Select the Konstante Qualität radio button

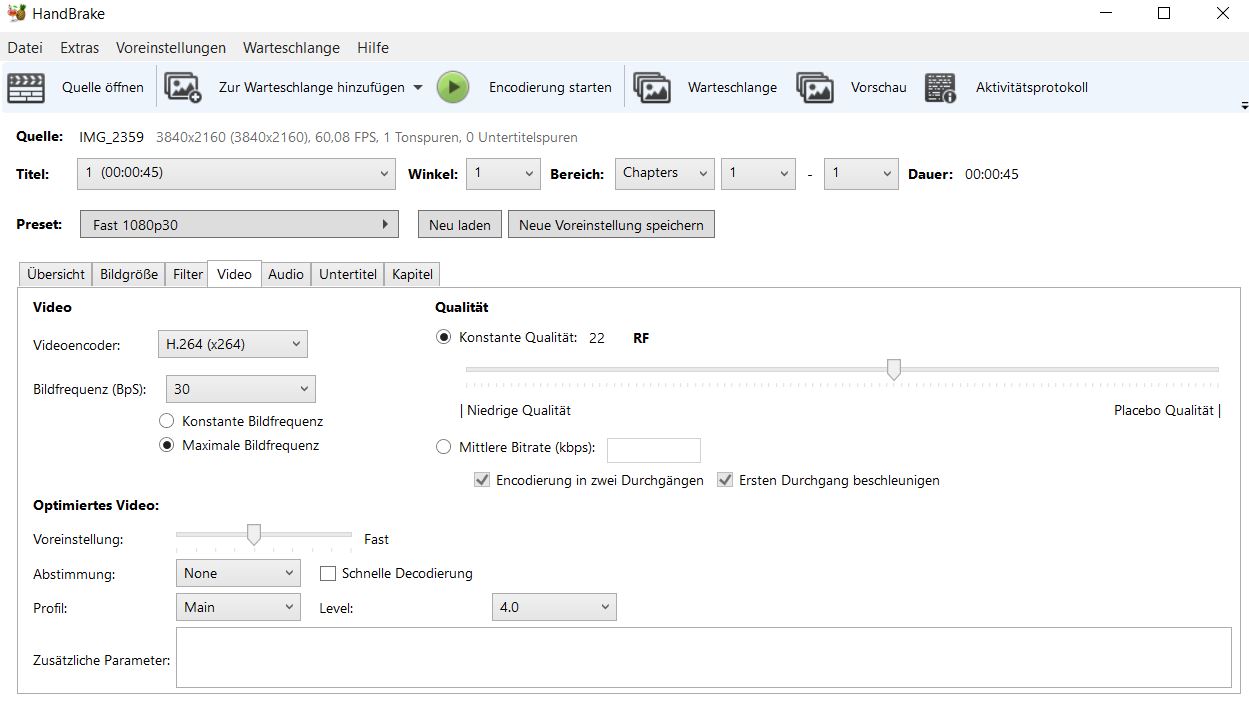[444, 338]
